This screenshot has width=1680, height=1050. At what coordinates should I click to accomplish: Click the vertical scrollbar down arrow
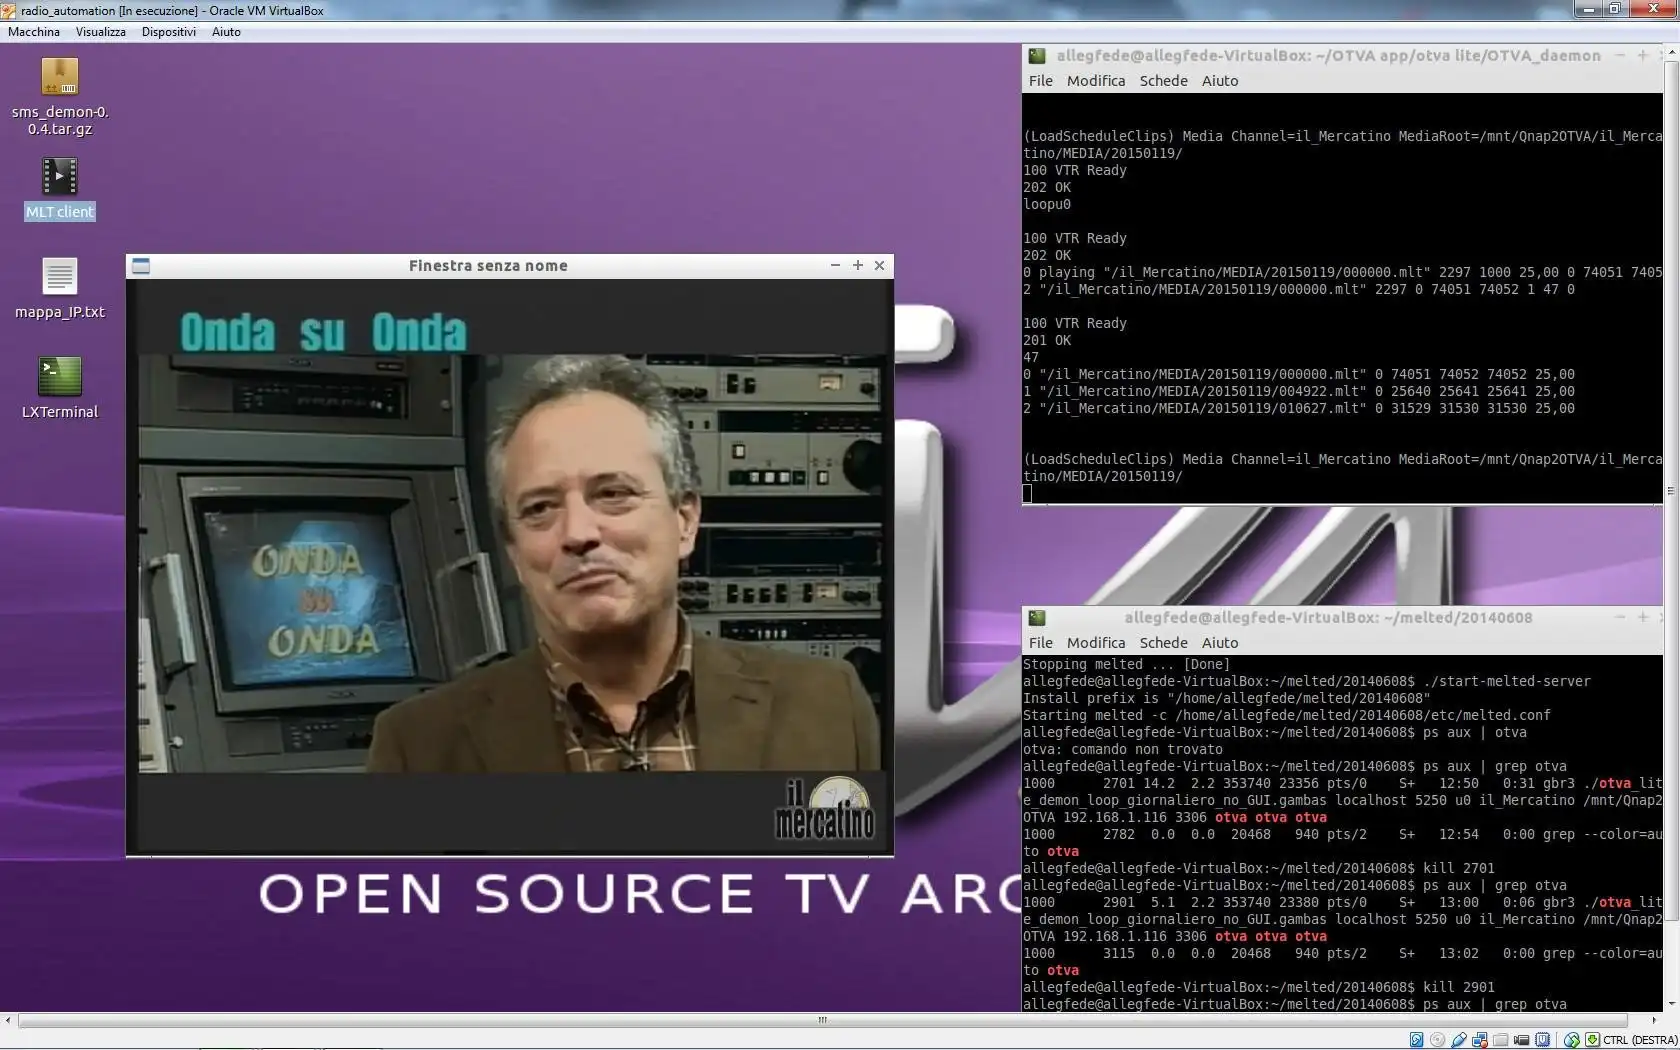pyautogui.click(x=1671, y=1004)
